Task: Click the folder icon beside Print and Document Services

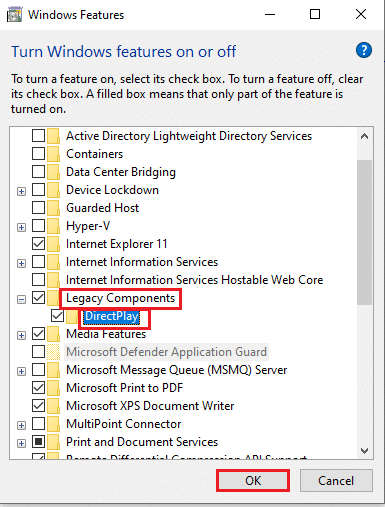Action: point(53,442)
